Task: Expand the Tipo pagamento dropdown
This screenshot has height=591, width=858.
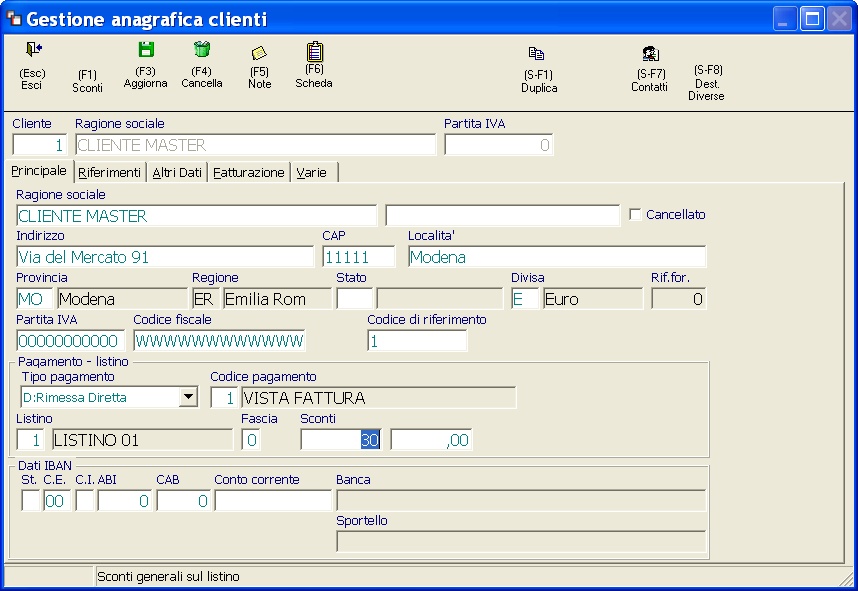Action: (x=188, y=397)
